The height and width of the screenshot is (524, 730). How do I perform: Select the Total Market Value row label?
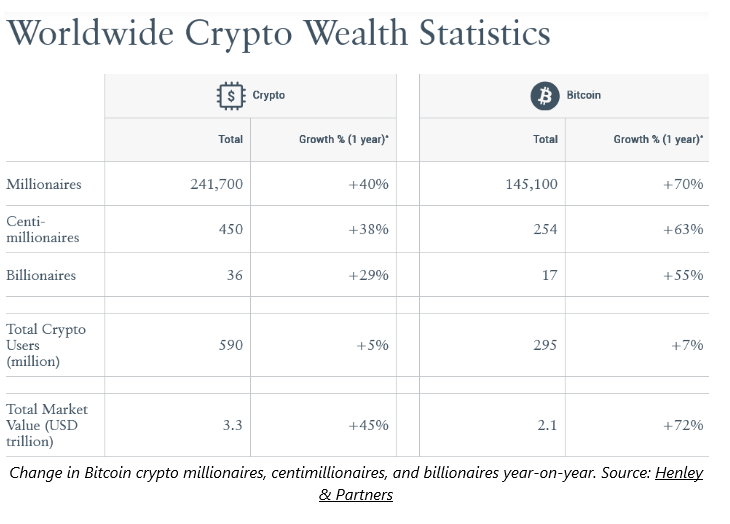click(47, 424)
